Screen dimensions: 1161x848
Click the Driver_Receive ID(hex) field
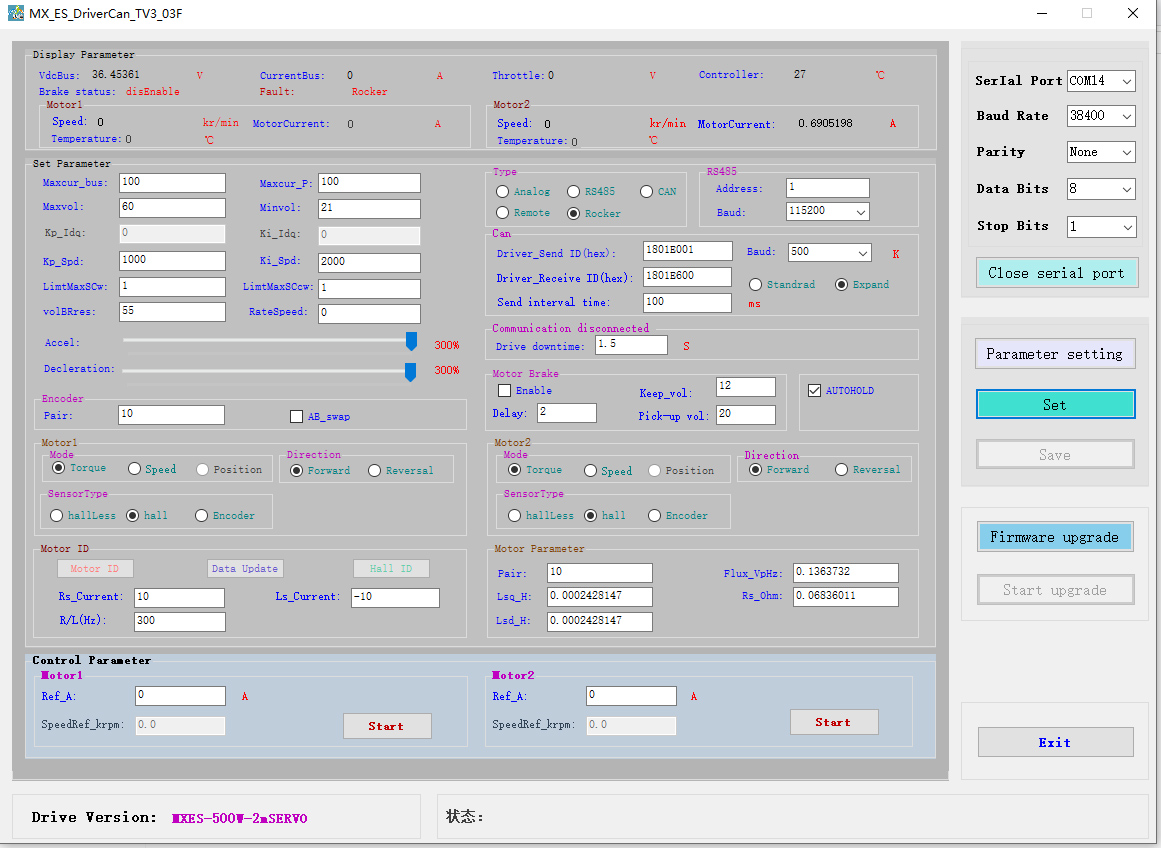(x=688, y=277)
